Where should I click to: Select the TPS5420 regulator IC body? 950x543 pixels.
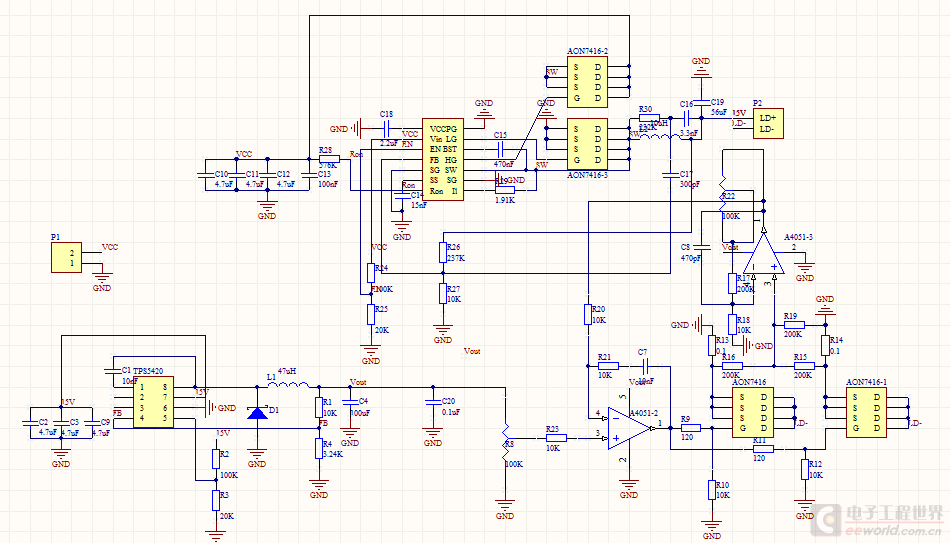pos(153,402)
